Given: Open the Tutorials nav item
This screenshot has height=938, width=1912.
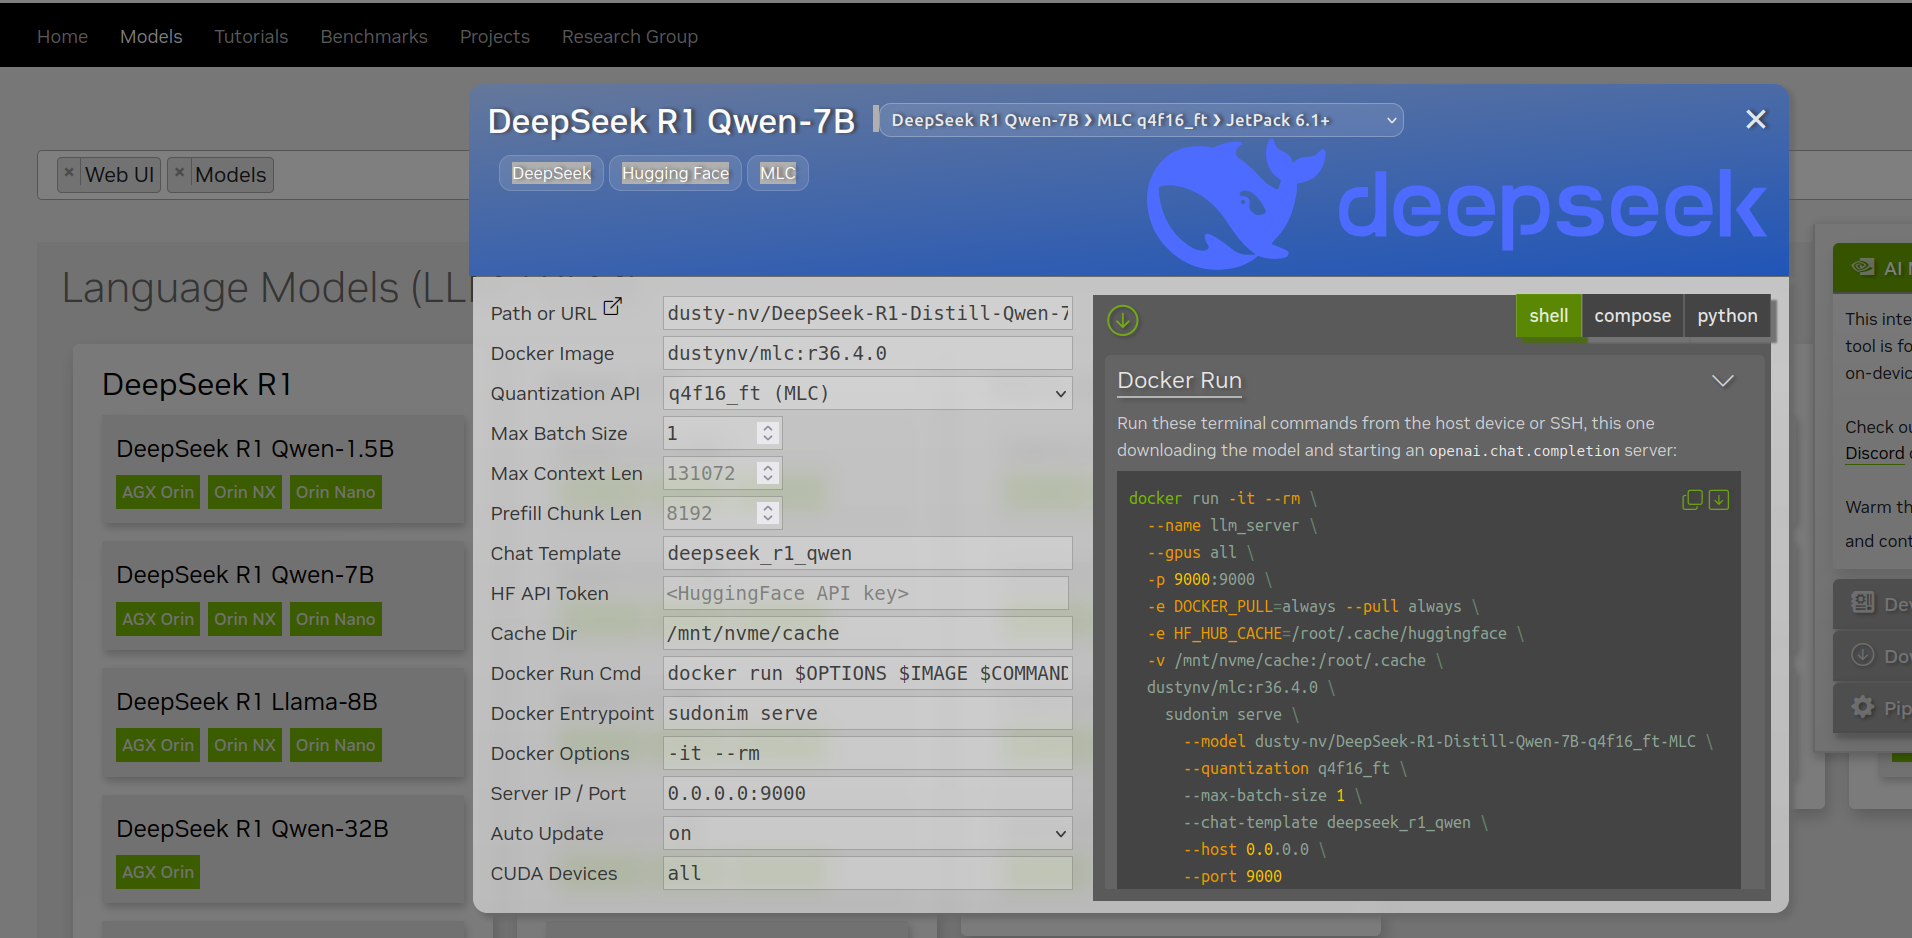Looking at the screenshot, I should coord(251,37).
